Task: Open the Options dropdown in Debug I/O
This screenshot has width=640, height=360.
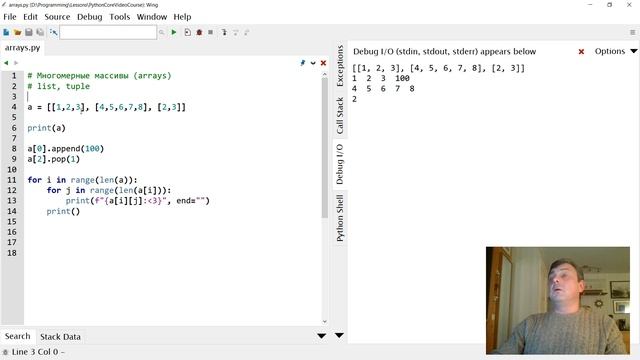Action: point(616,51)
